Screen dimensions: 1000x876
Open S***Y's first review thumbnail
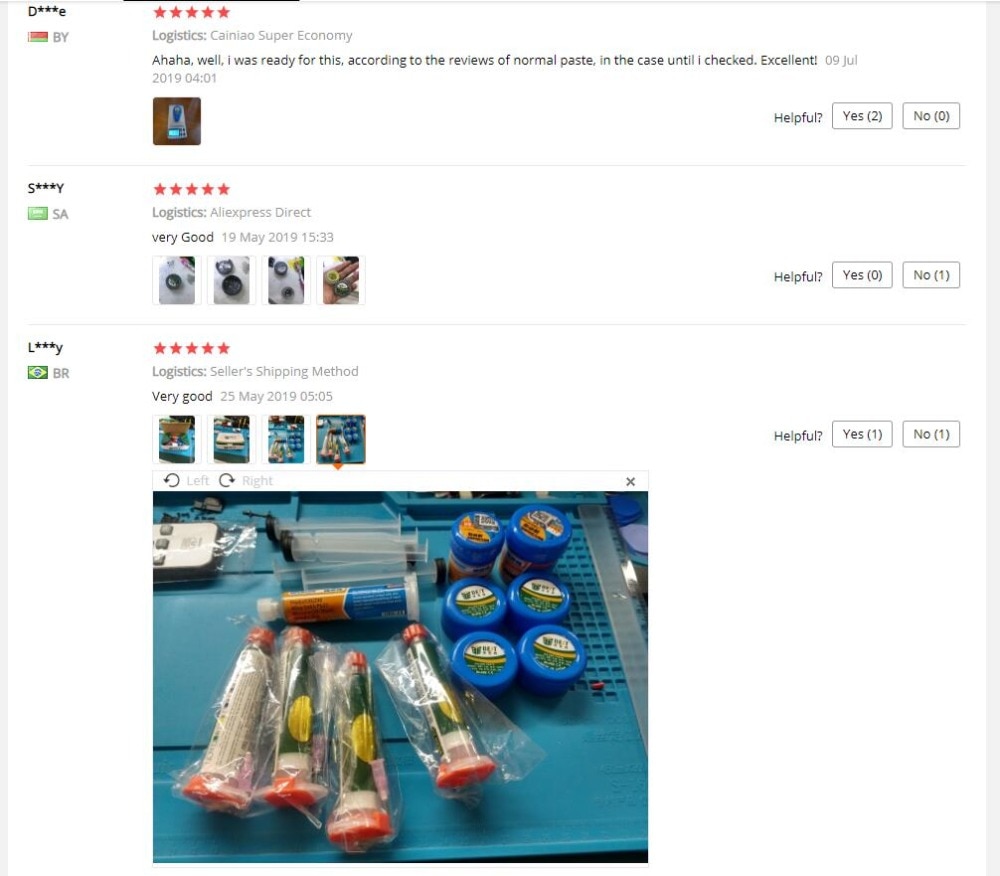tap(177, 281)
